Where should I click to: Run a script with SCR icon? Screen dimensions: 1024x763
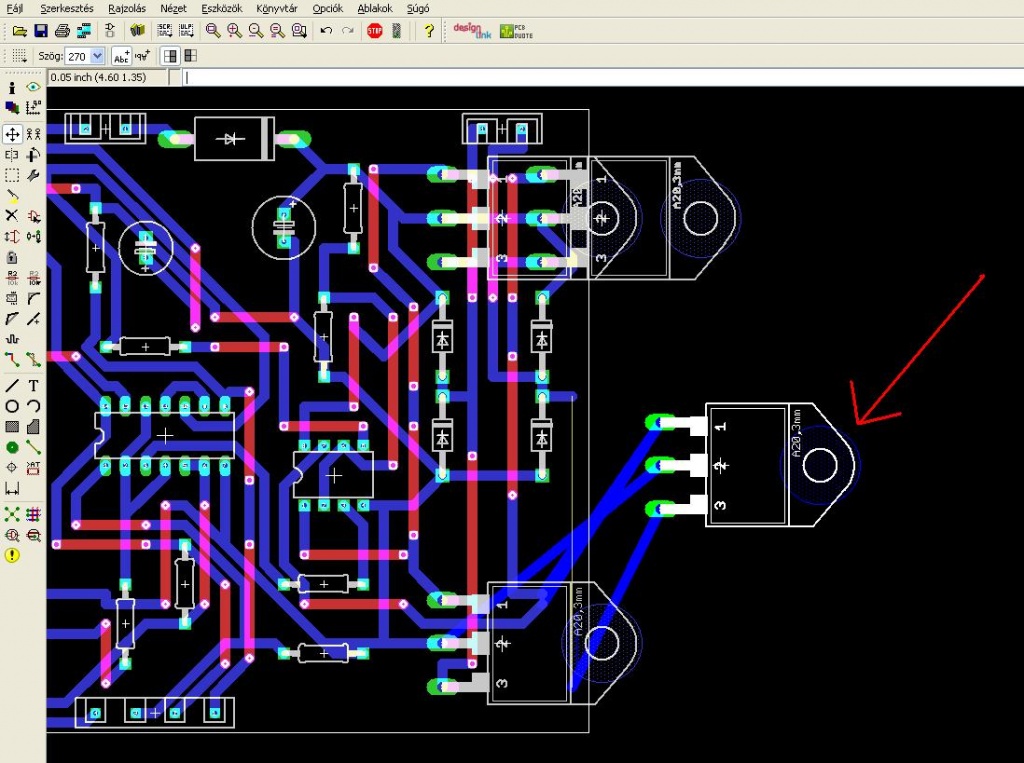165,31
